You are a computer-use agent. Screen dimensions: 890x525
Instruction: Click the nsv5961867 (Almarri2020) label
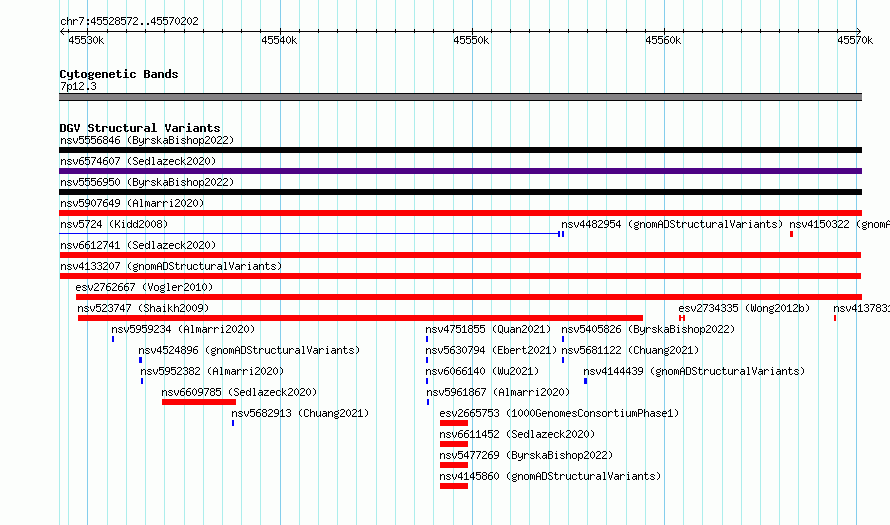tap(498, 392)
